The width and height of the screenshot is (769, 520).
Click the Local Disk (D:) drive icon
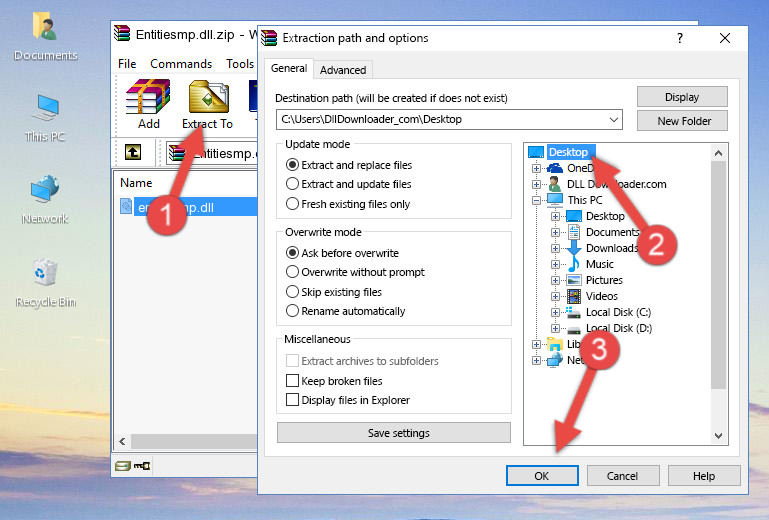click(573, 329)
